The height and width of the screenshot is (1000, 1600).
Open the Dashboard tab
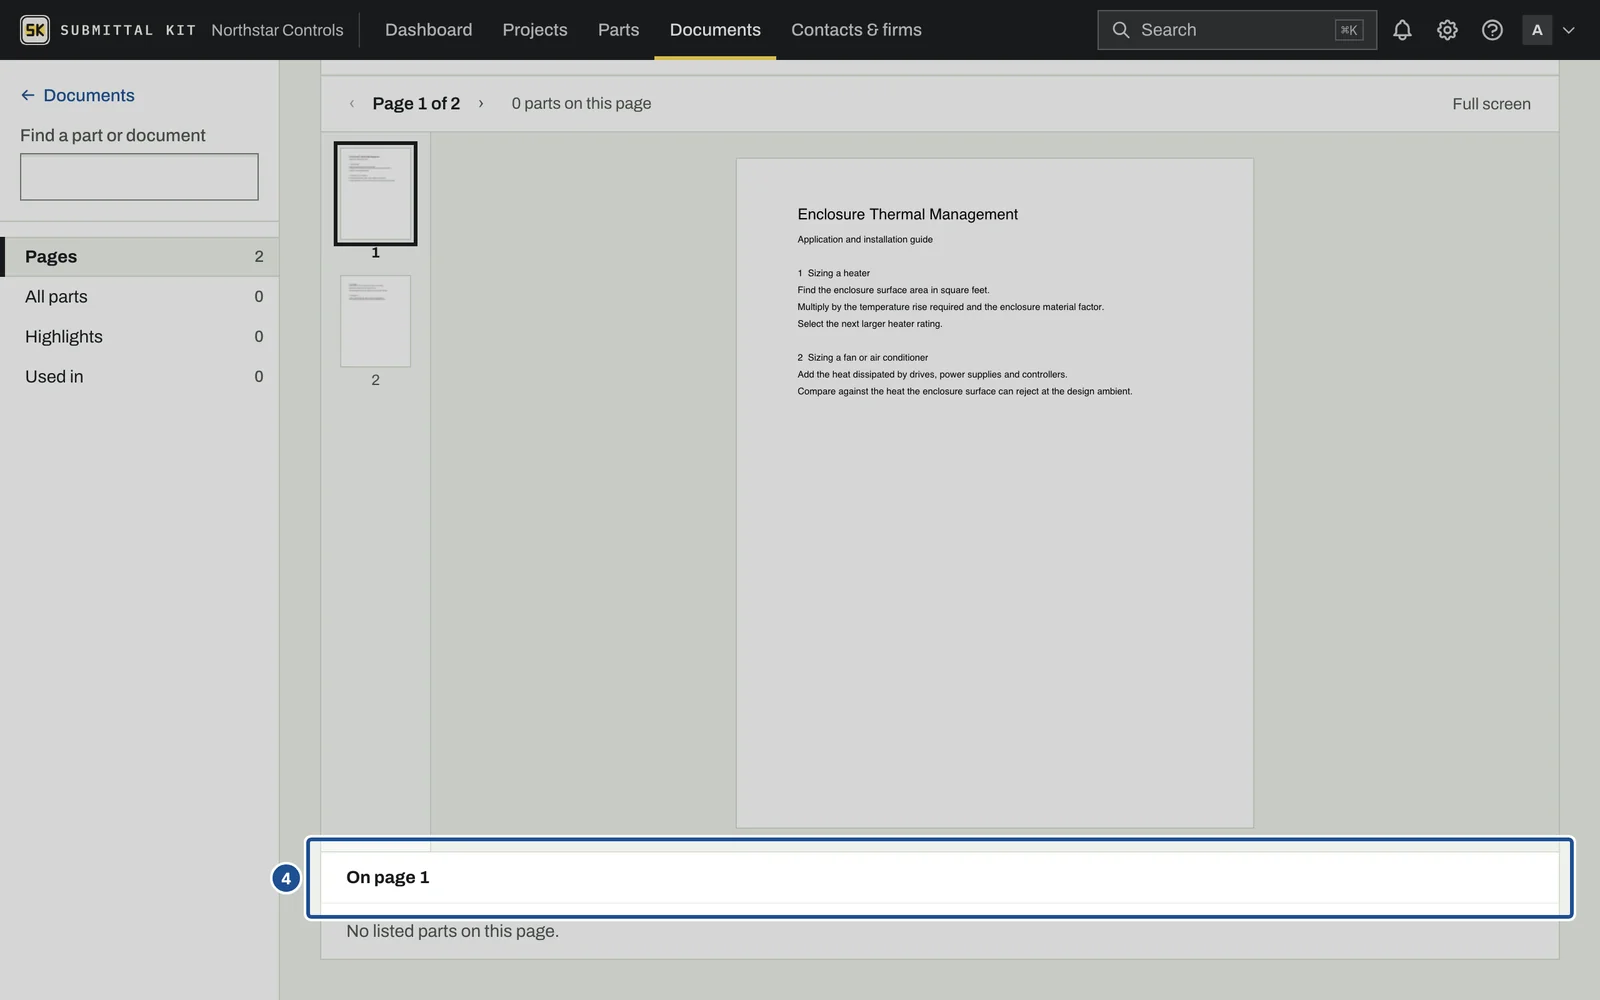click(428, 30)
